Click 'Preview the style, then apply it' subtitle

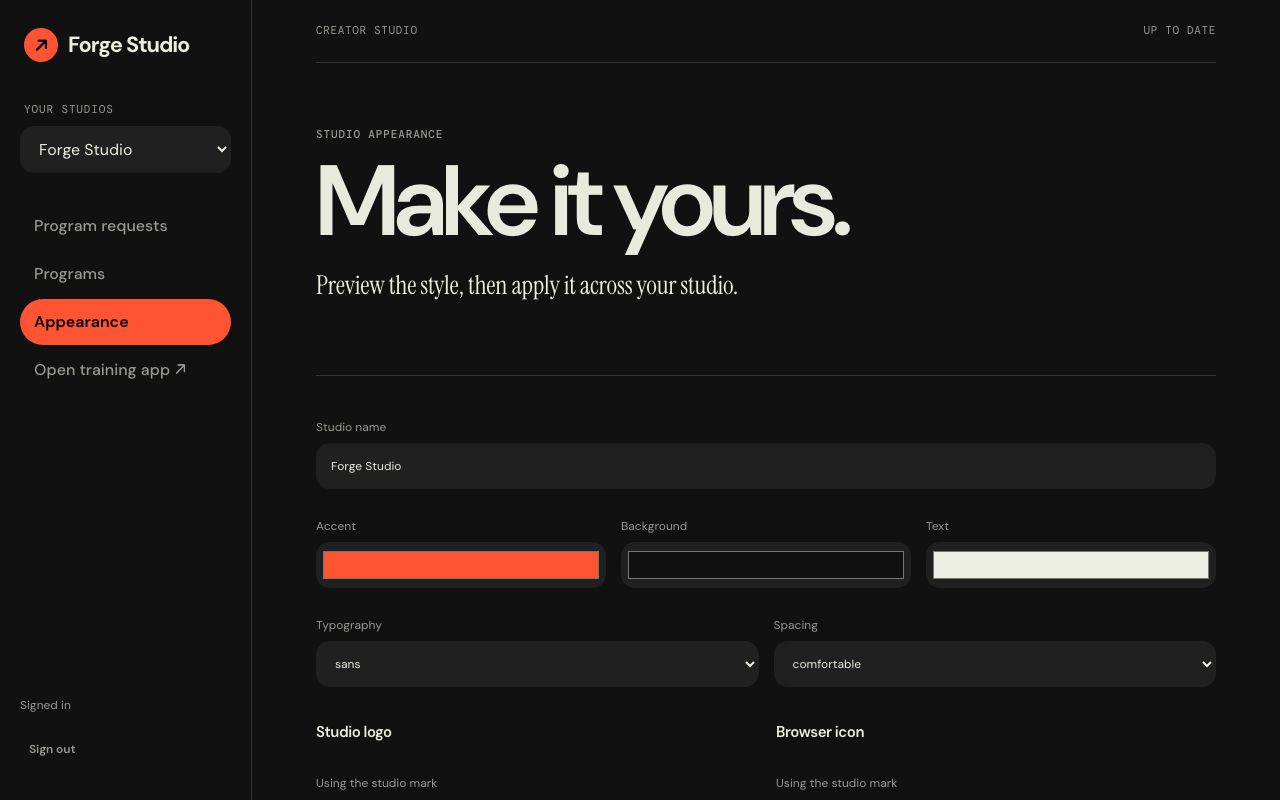click(x=527, y=286)
